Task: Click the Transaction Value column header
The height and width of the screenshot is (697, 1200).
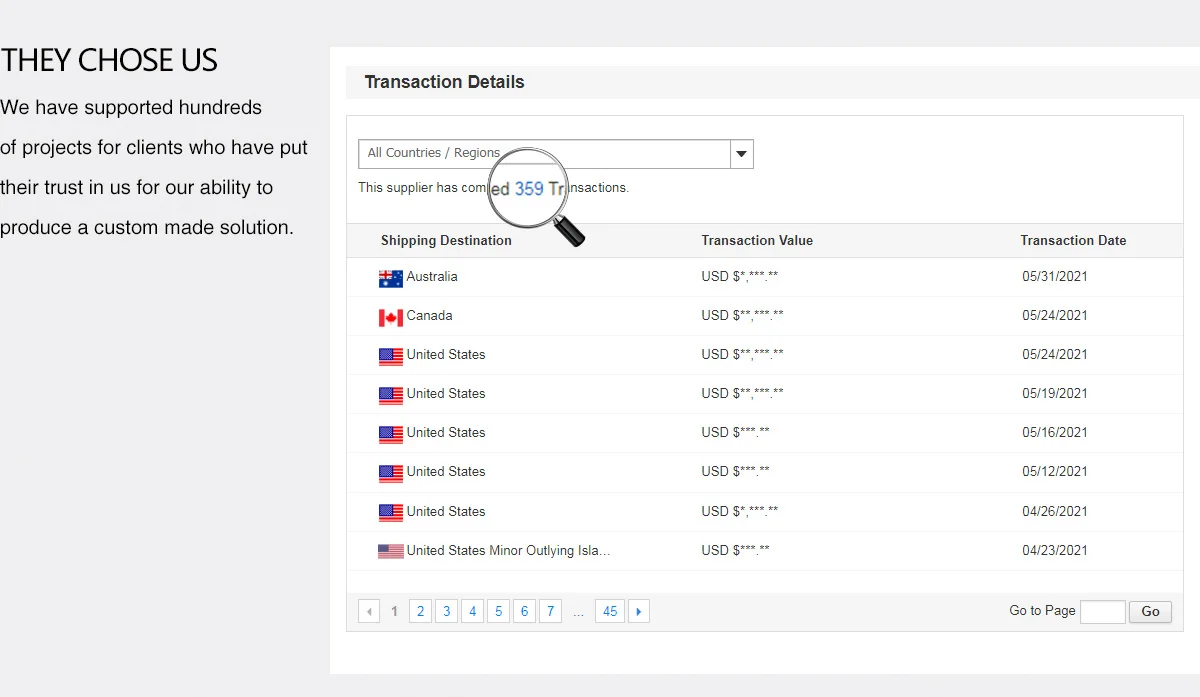Action: (757, 240)
